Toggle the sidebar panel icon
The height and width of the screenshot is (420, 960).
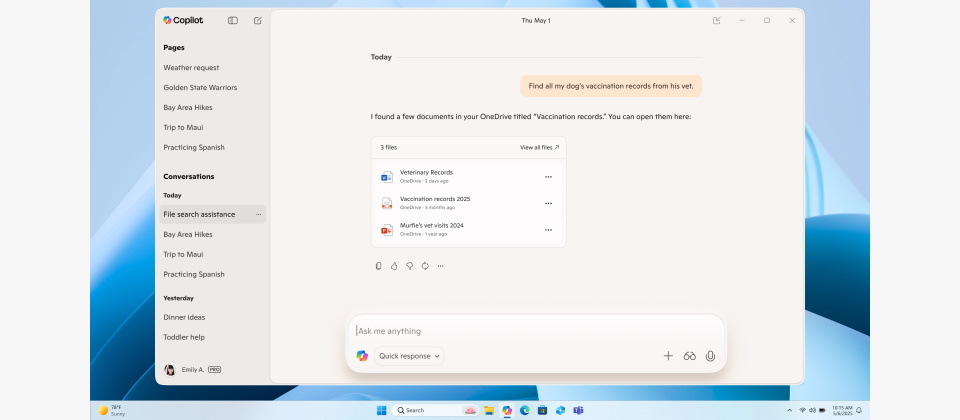[x=232, y=20]
